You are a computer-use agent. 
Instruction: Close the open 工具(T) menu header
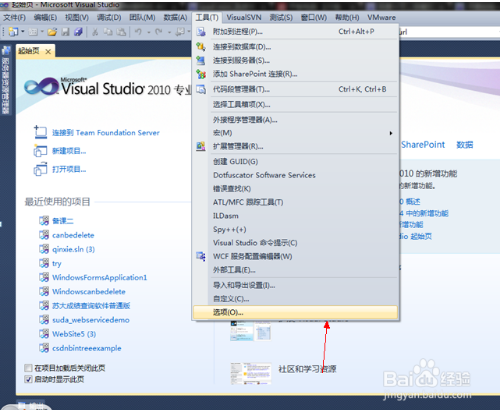pos(207,17)
